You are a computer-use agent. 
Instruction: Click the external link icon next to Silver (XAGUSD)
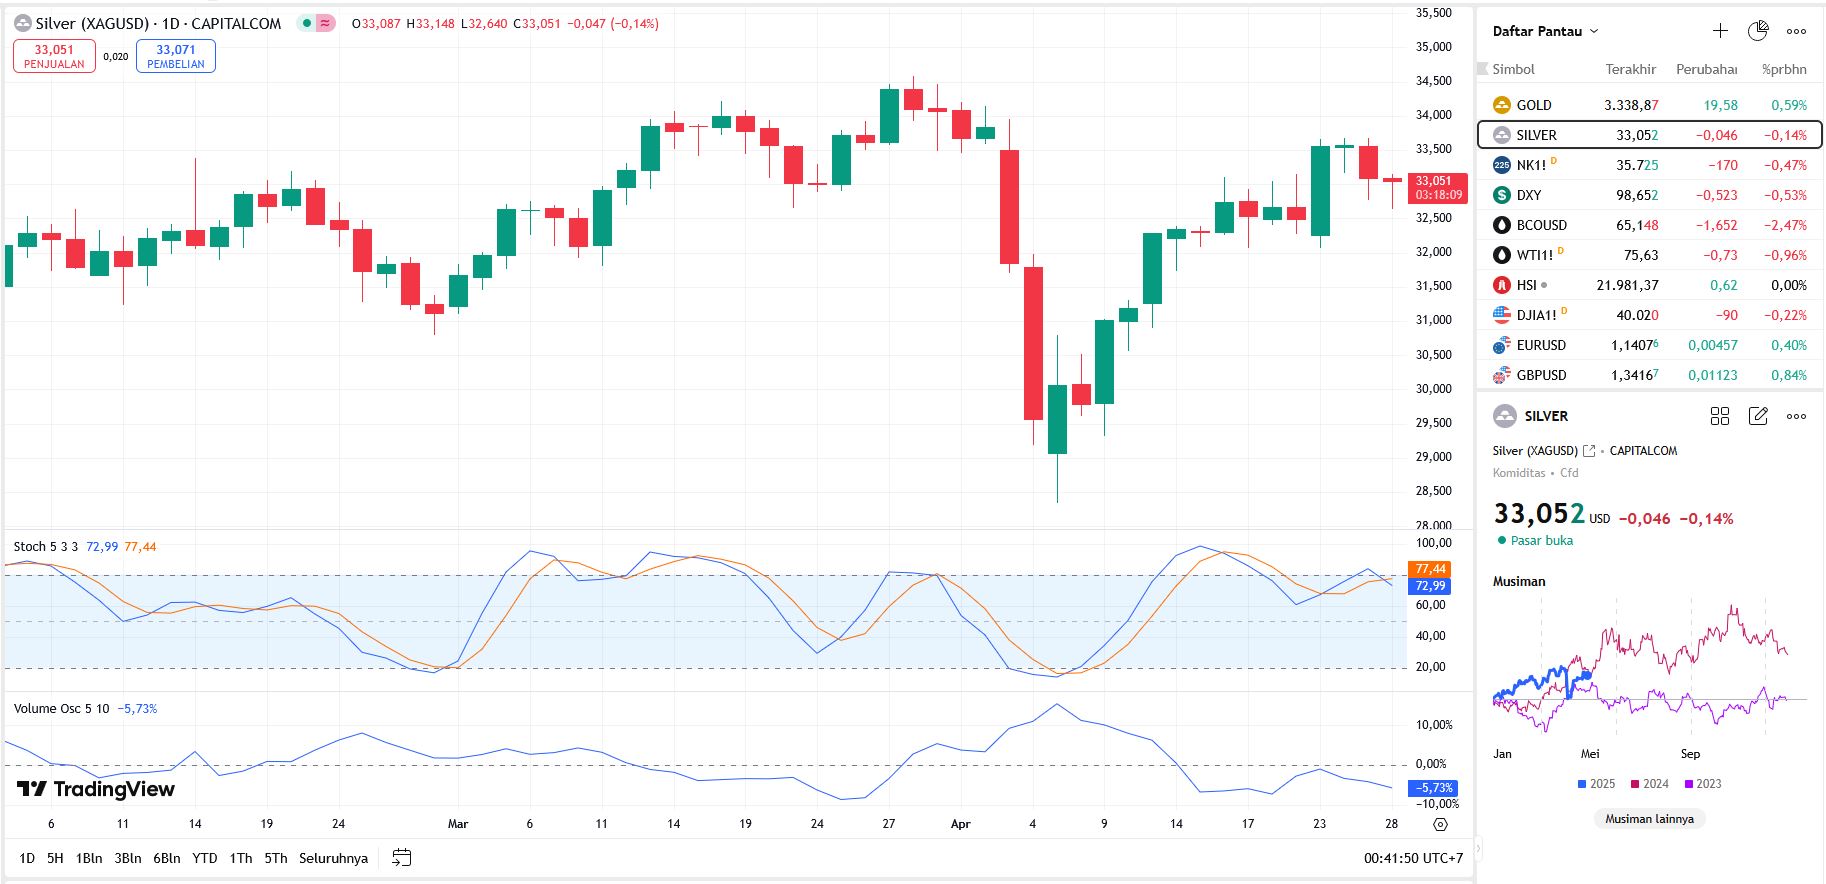[1589, 451]
